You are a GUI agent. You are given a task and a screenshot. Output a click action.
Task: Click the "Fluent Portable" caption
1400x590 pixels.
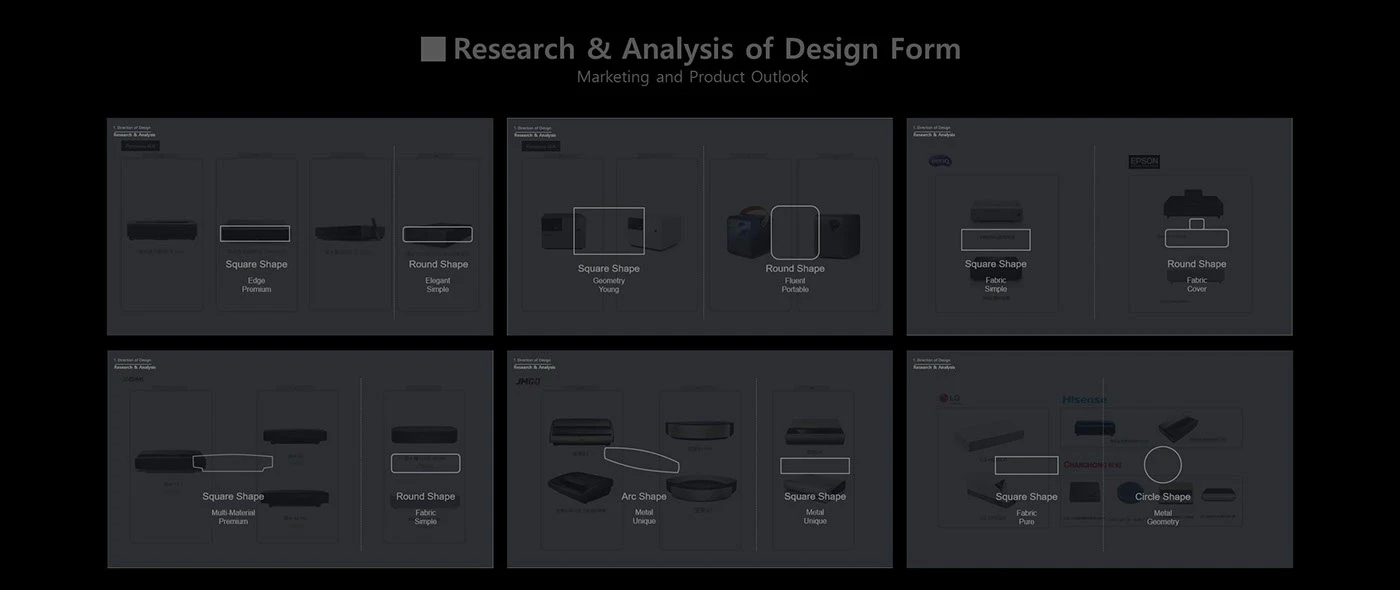tap(795, 285)
